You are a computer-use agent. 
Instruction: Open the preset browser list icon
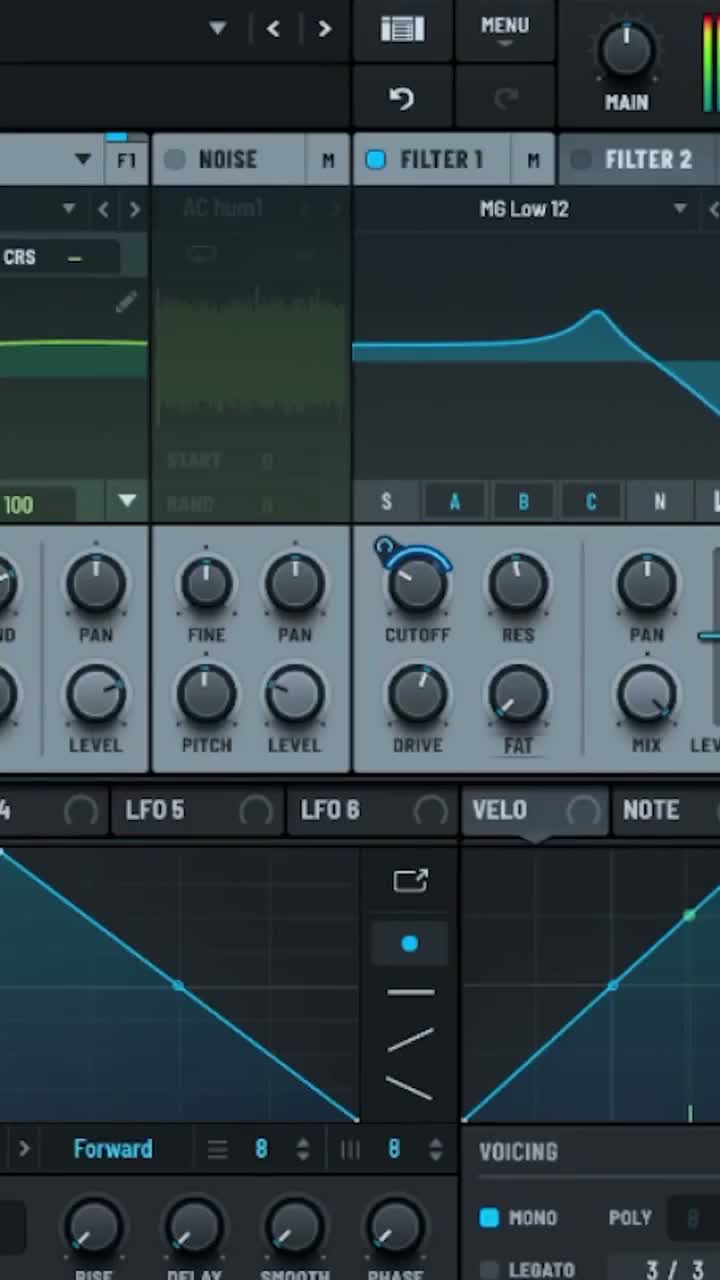(x=402, y=29)
